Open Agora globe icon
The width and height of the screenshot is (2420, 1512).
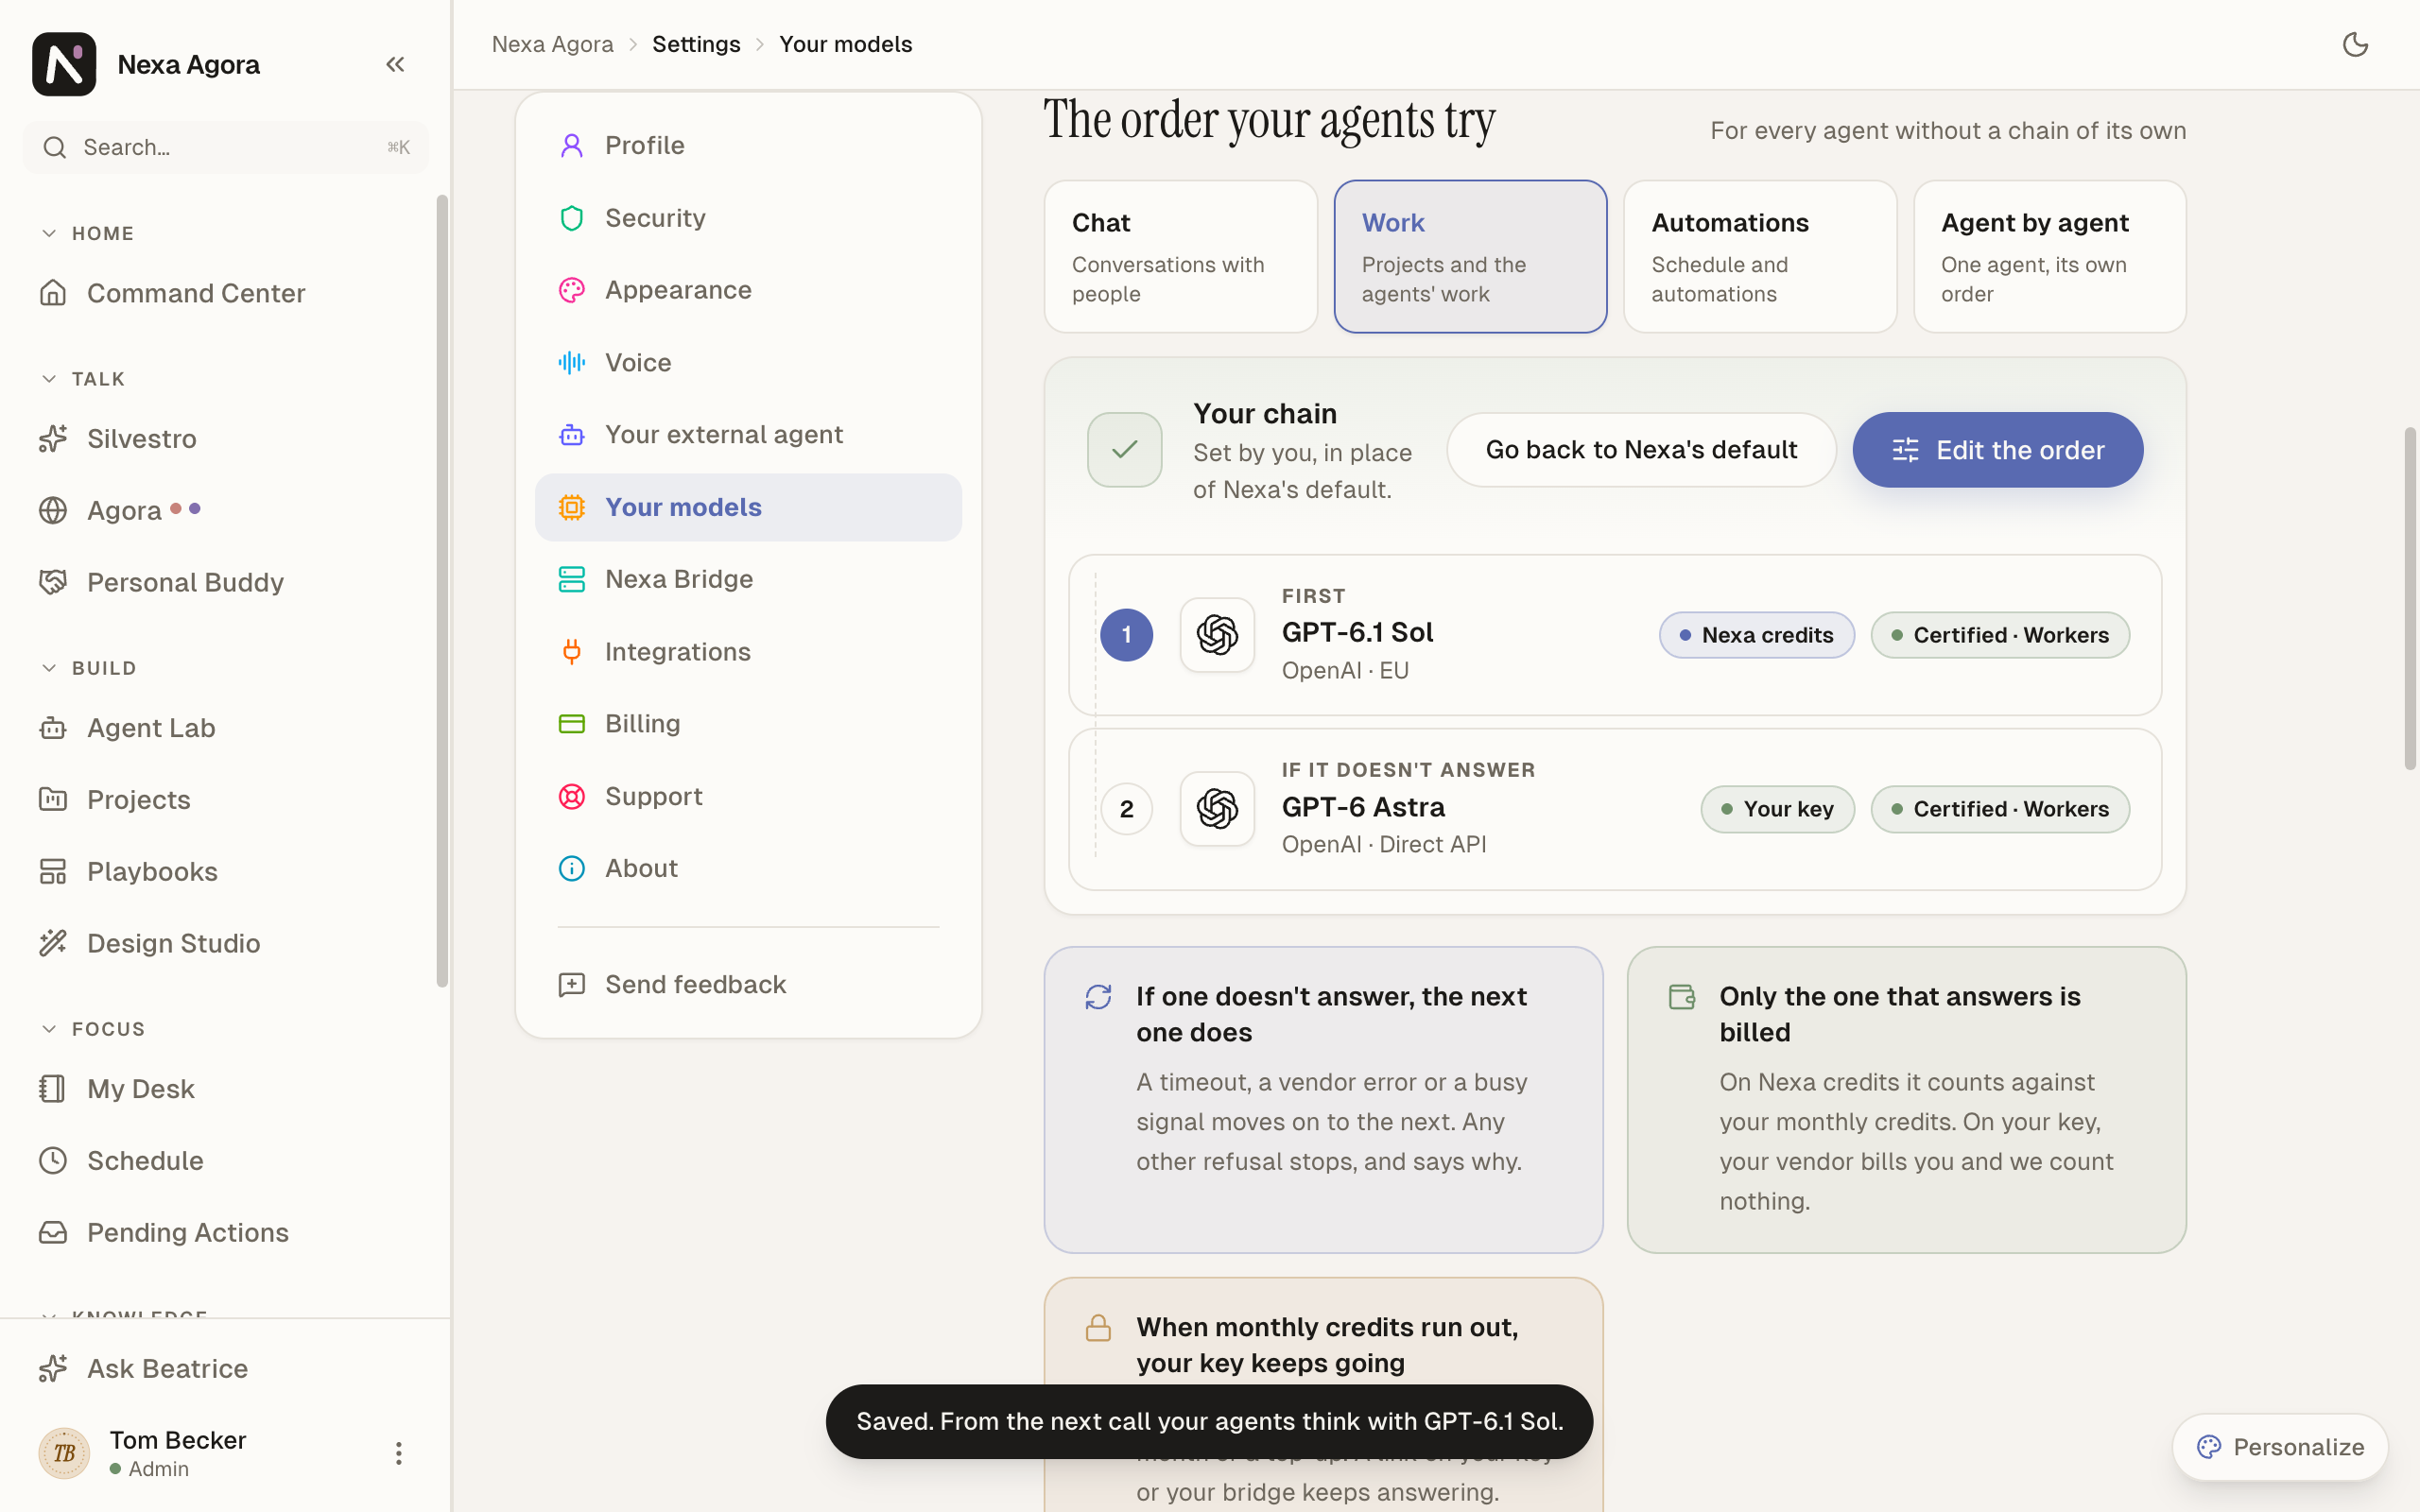coord(53,510)
